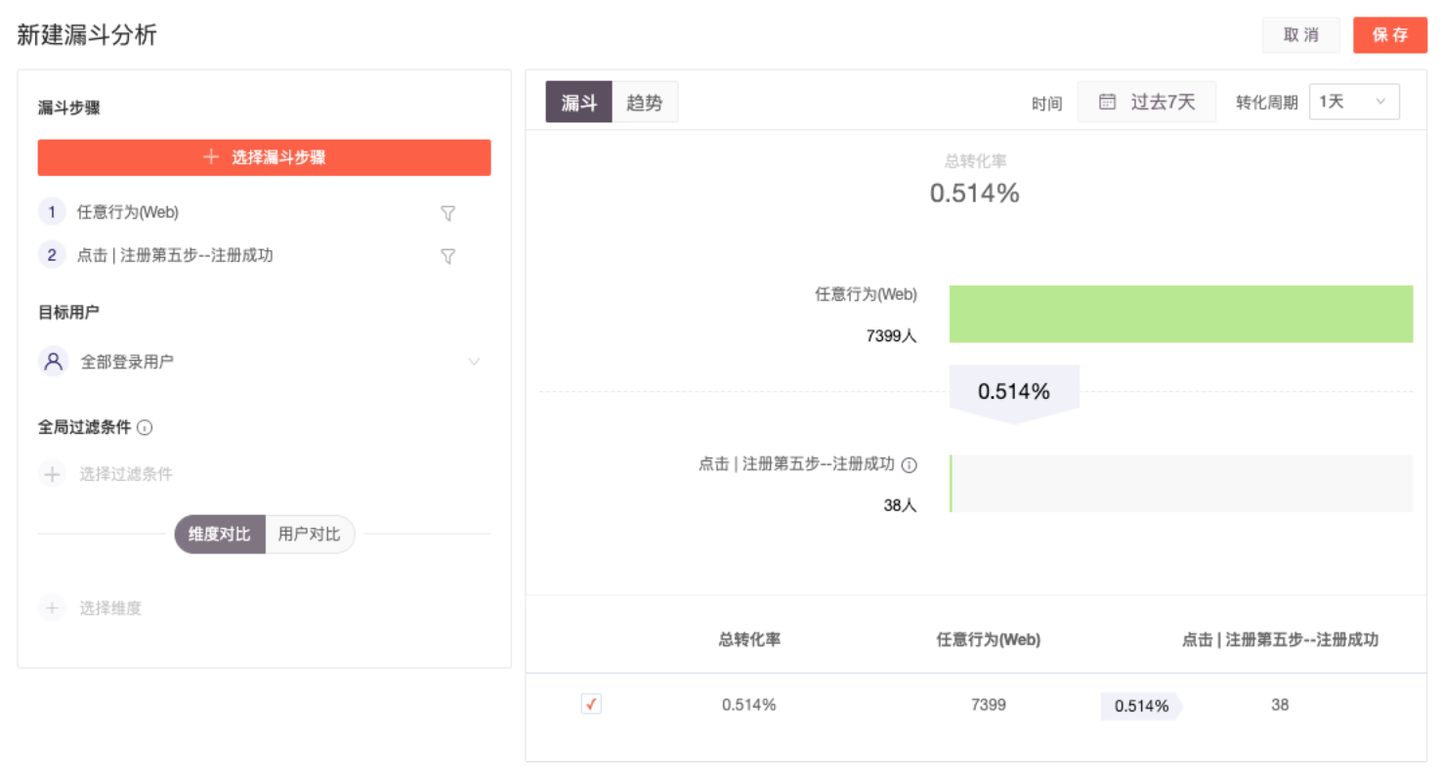The width and height of the screenshot is (1440, 780).
Task: Click the large 0.514% total conversion value
Action: tap(974, 193)
